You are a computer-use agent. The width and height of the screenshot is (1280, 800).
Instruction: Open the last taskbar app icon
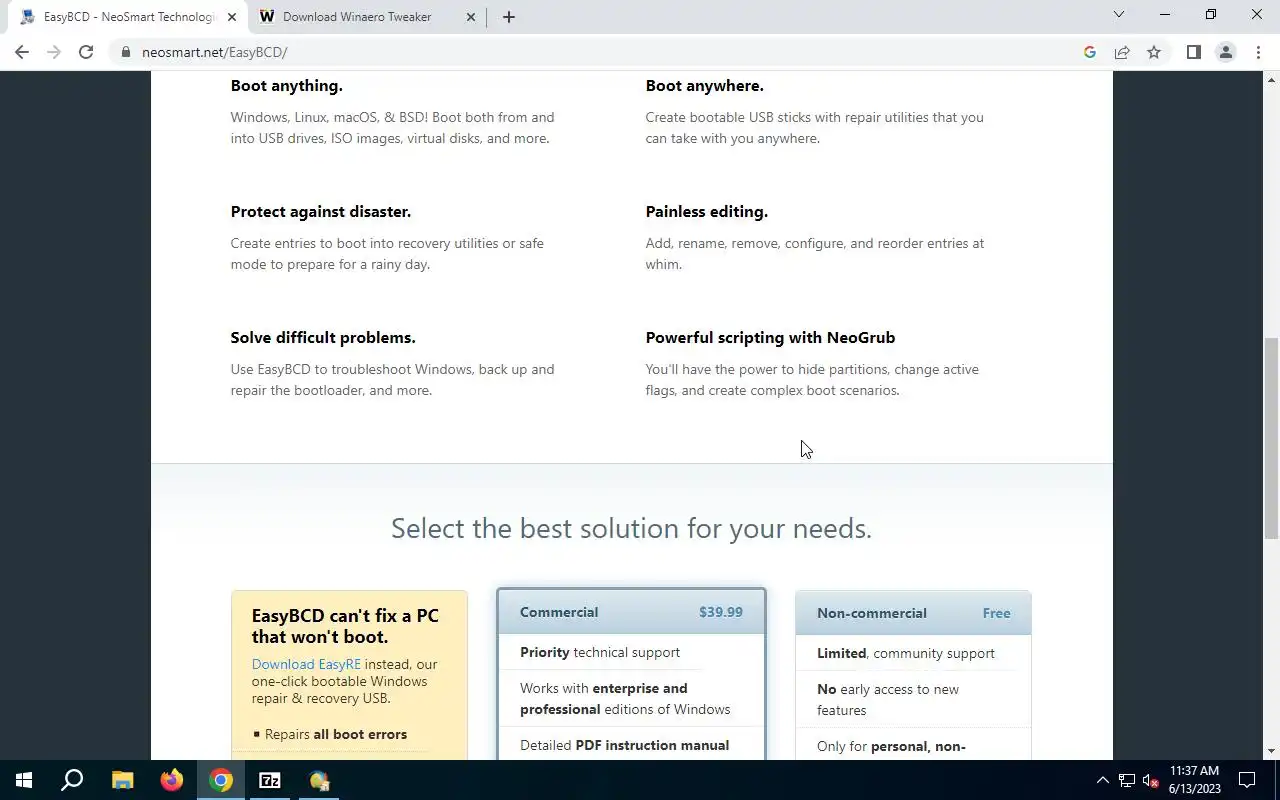click(319, 780)
